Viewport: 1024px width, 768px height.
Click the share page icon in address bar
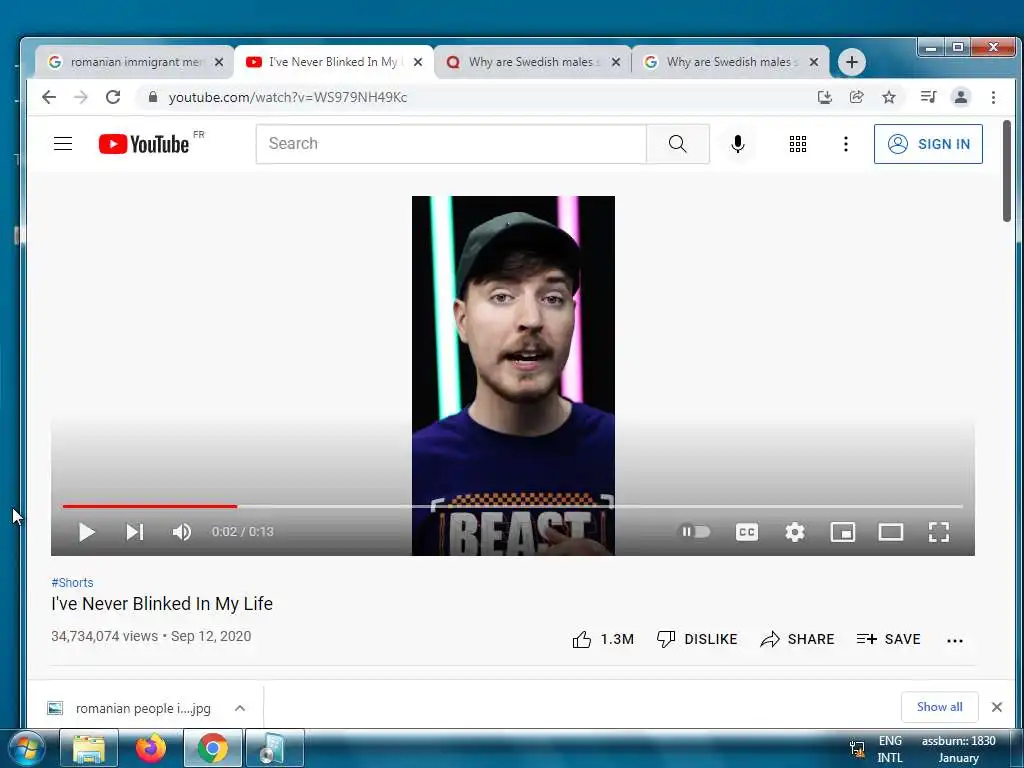coord(857,97)
